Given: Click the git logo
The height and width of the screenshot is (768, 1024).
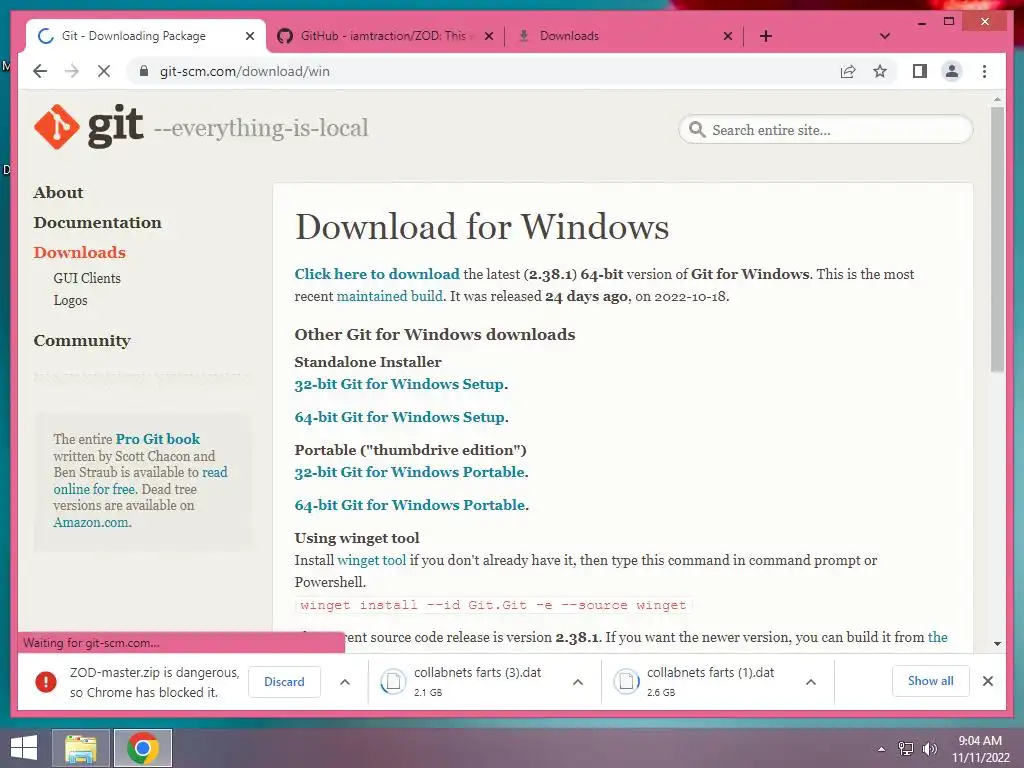Looking at the screenshot, I should (x=88, y=126).
